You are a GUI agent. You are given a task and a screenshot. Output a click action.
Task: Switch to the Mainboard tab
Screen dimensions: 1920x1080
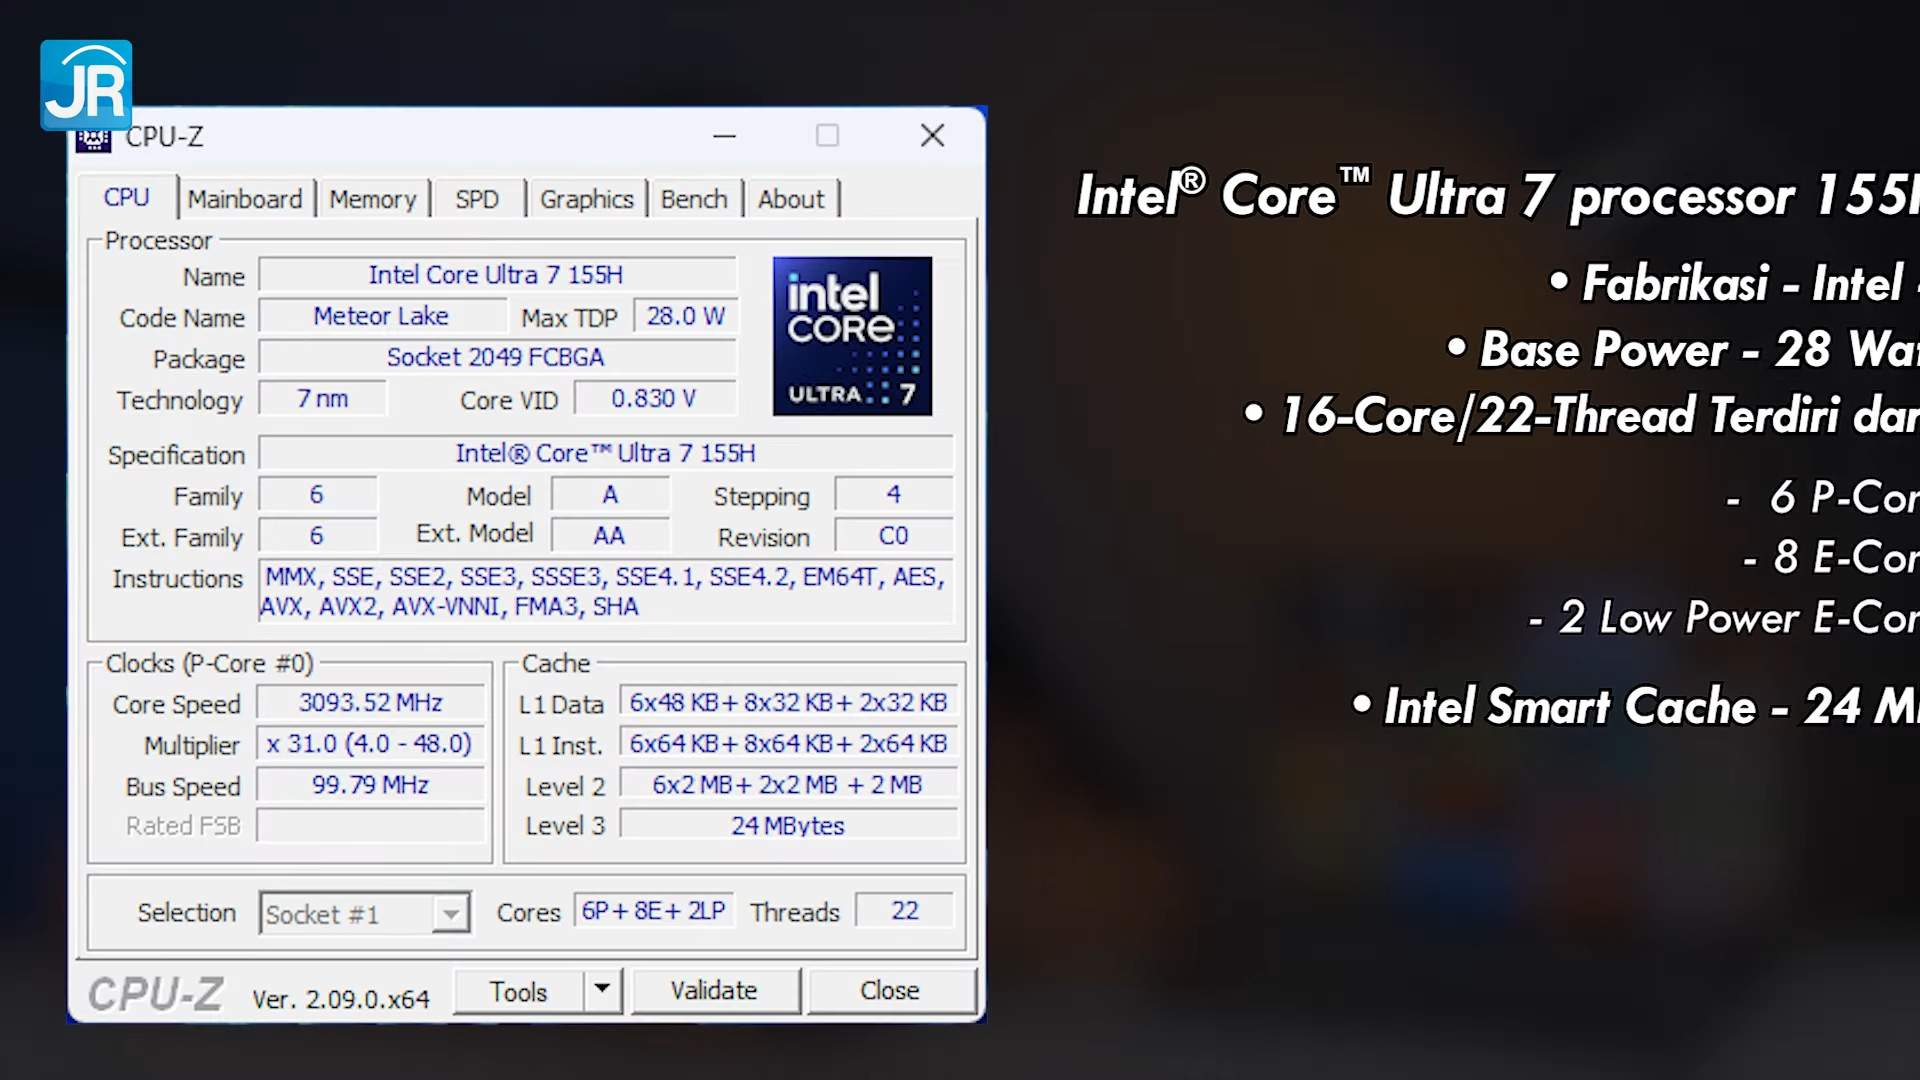245,199
